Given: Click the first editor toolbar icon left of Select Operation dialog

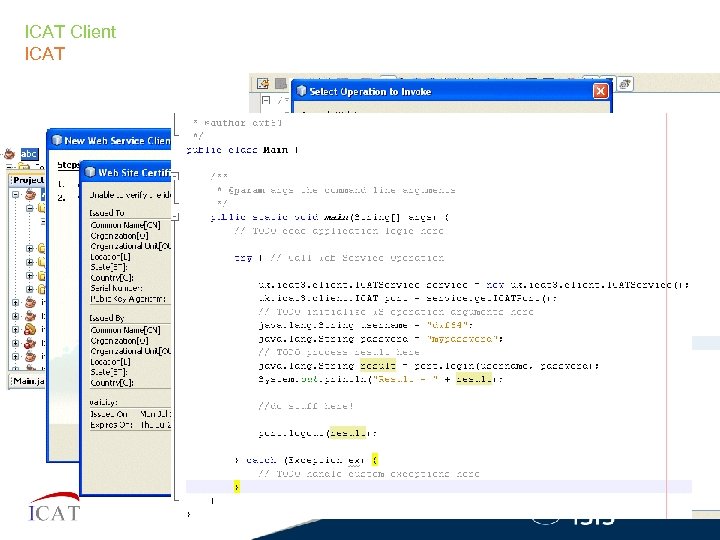Looking at the screenshot, I should click(x=263, y=84).
